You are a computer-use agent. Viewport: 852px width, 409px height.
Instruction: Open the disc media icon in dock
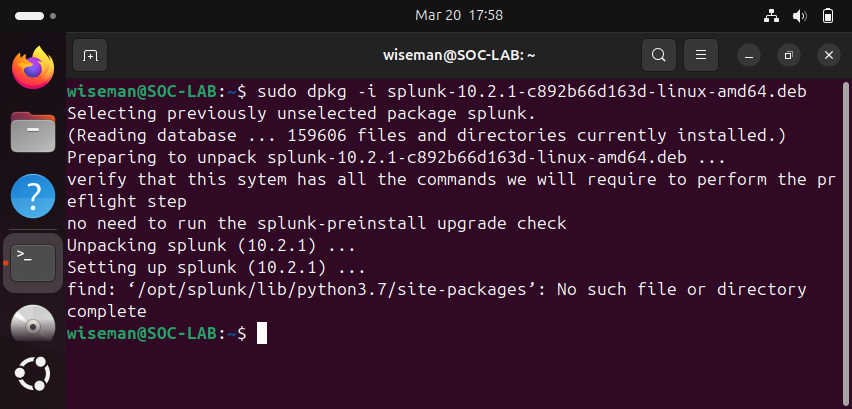pos(33,326)
